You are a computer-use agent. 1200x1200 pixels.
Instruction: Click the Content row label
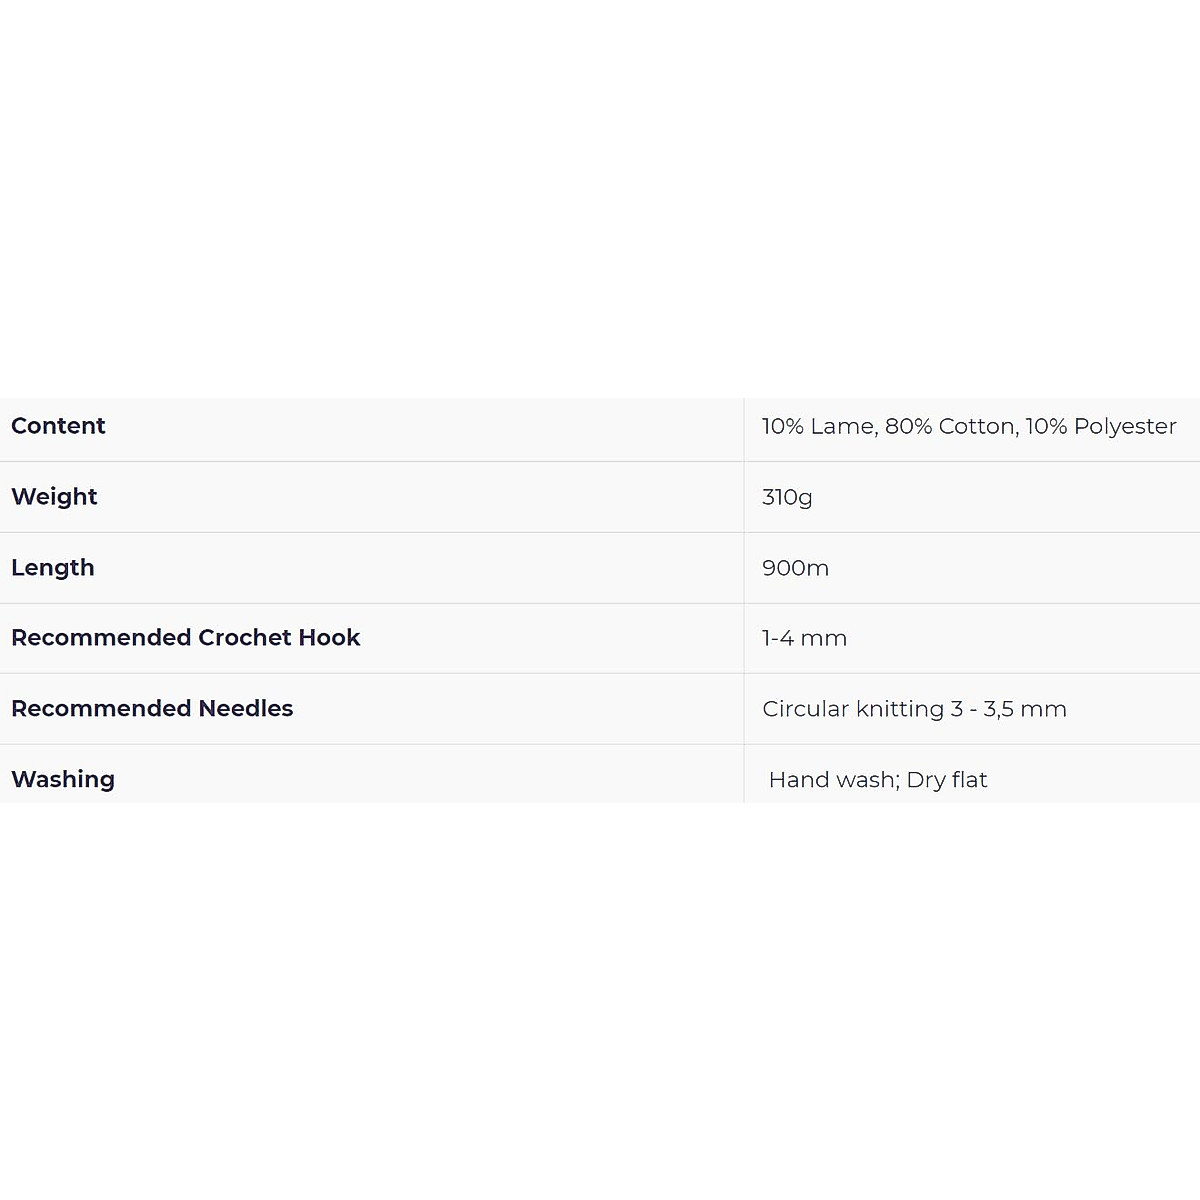(58, 426)
